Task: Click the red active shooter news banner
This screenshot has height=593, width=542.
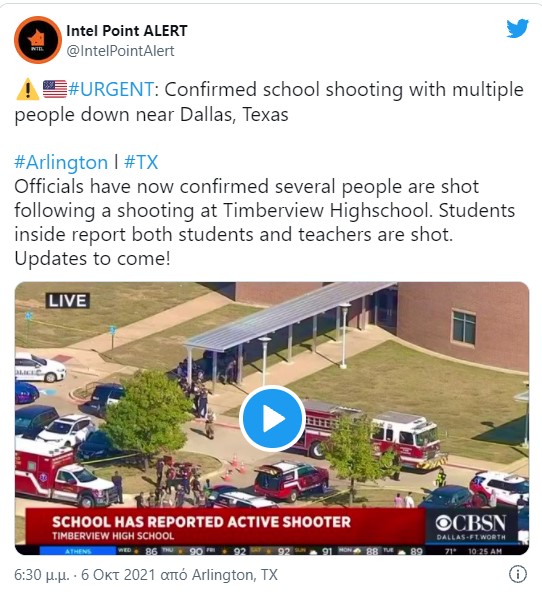Action: click(x=225, y=527)
